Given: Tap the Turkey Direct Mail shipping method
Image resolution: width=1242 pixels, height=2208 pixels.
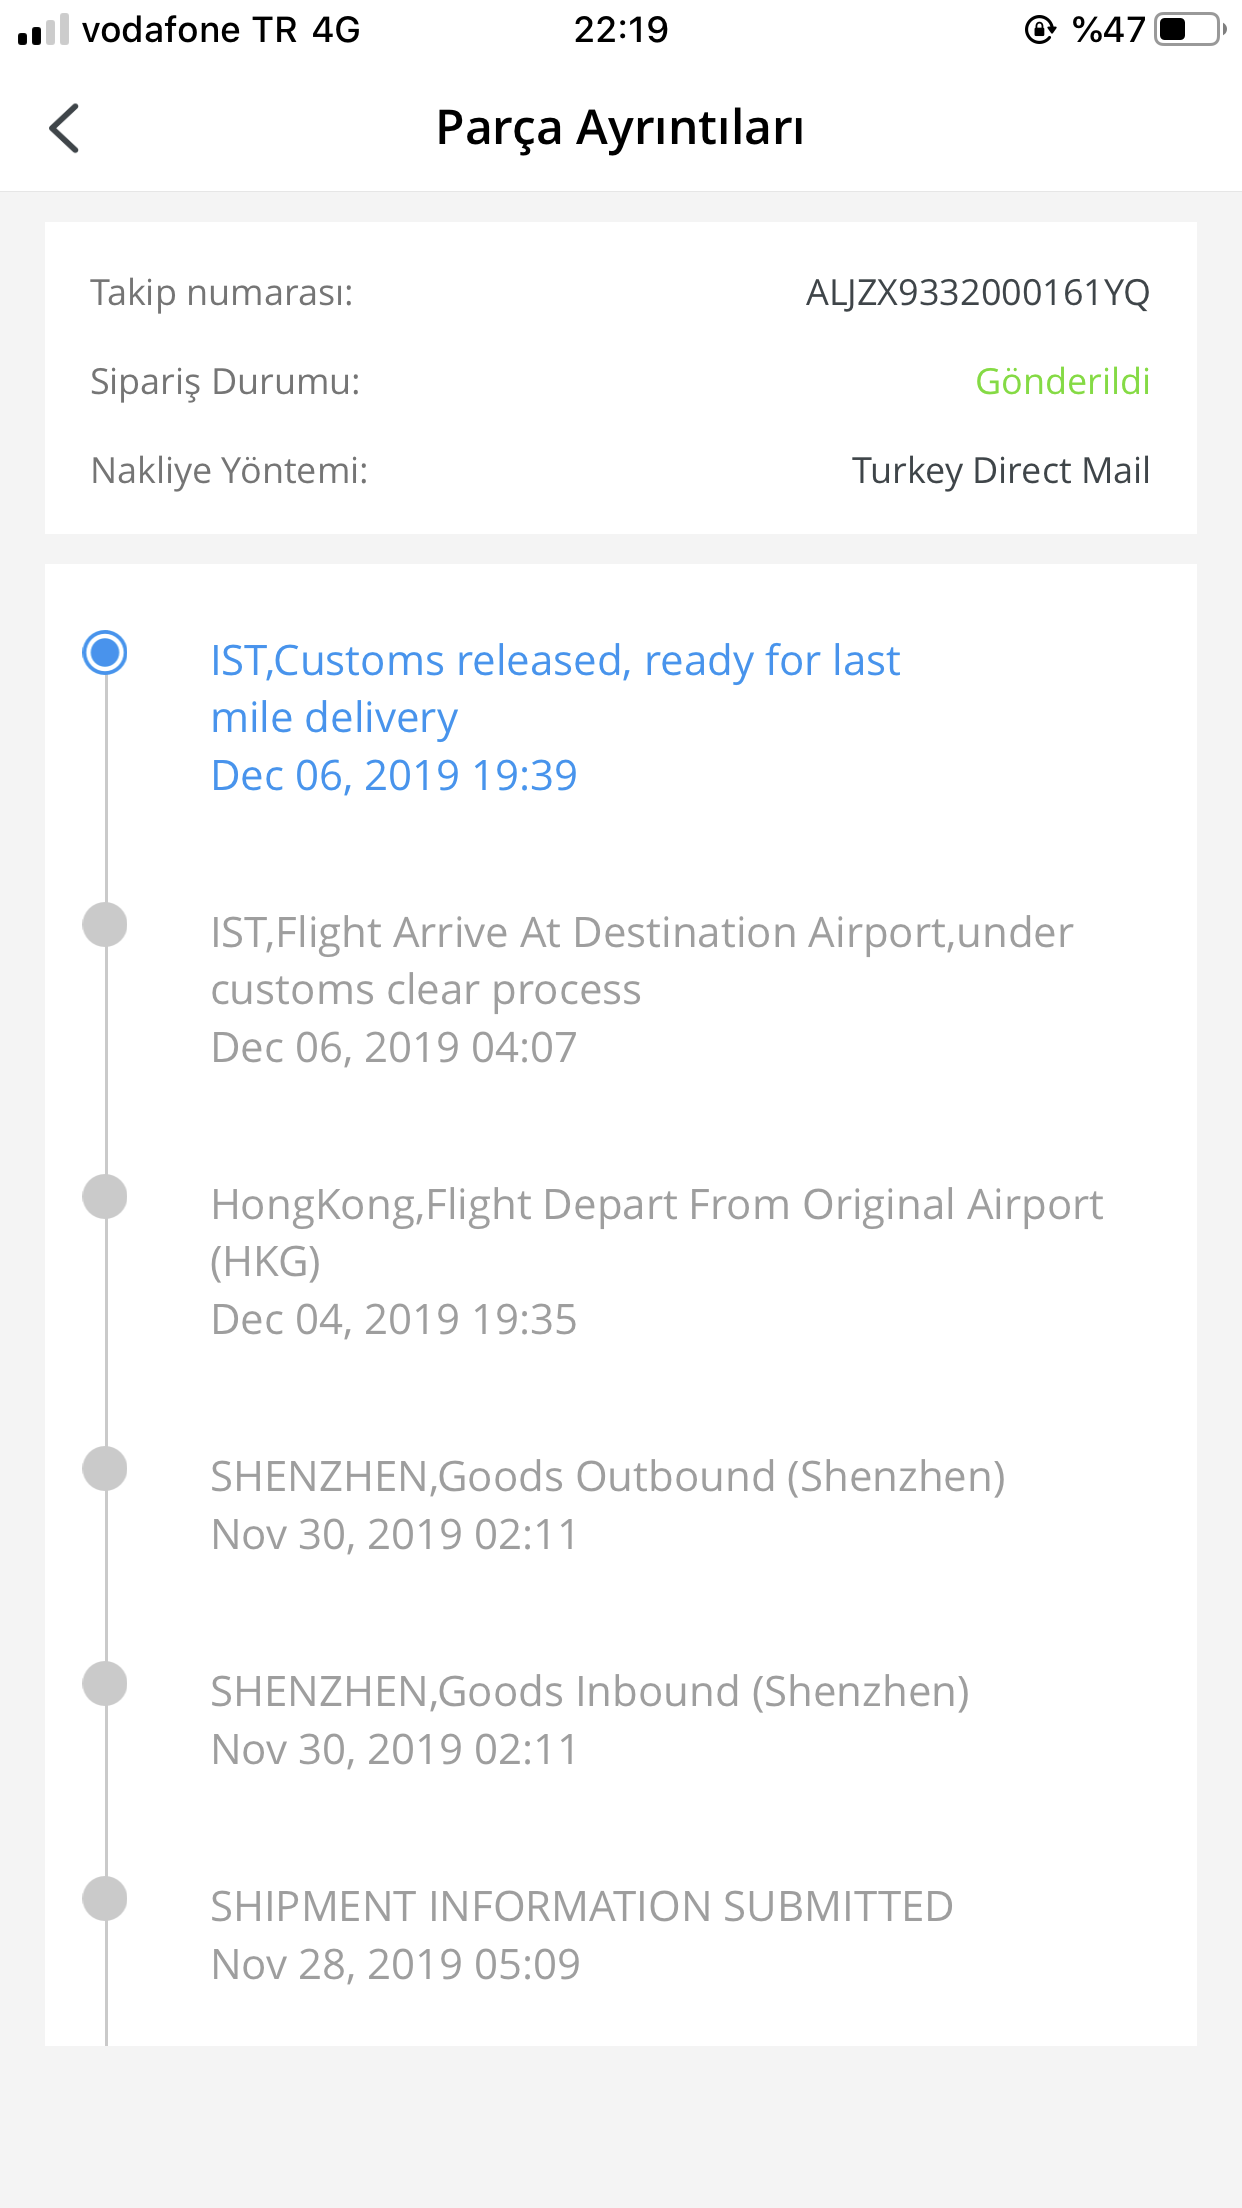Looking at the screenshot, I should 1000,470.
